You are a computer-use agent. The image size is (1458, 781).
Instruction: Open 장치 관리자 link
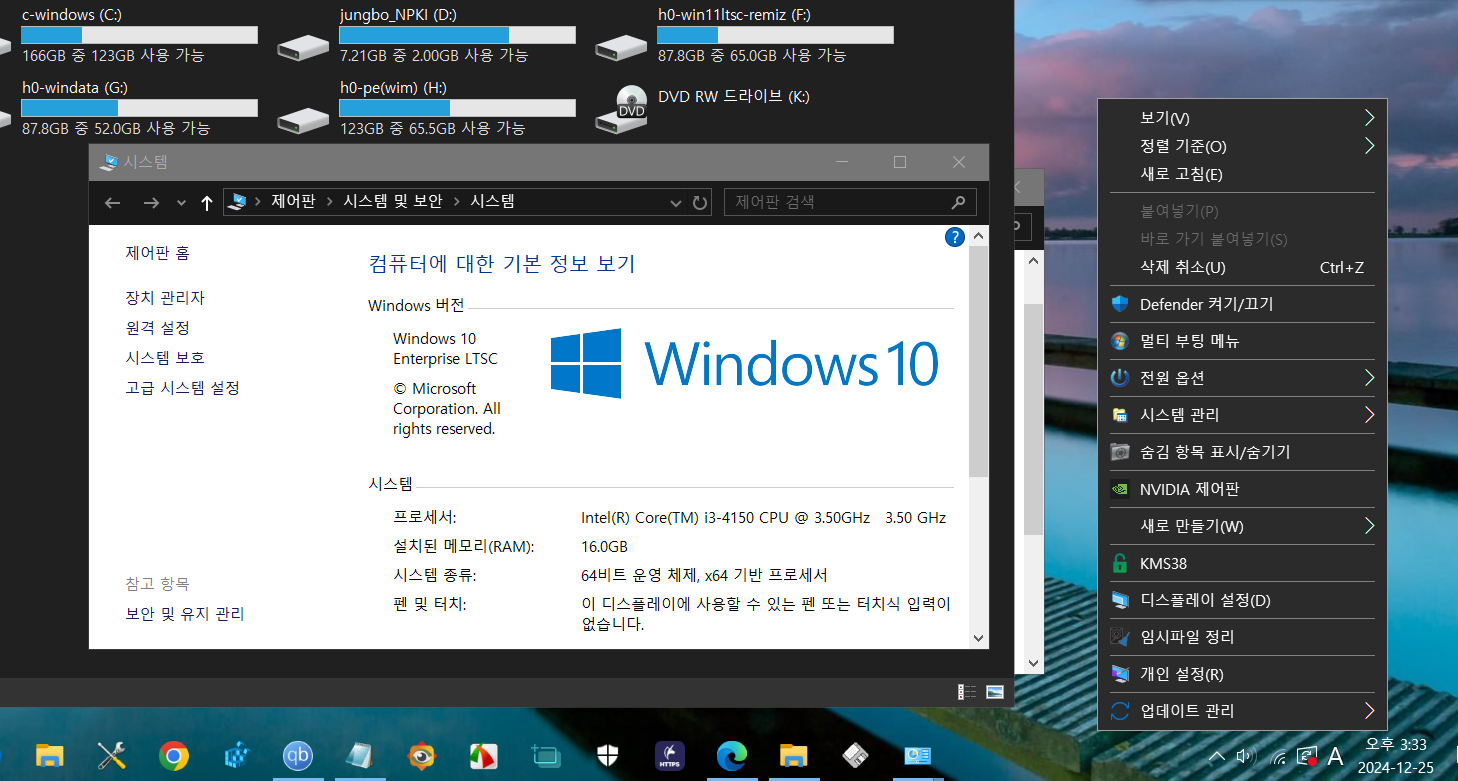click(x=165, y=298)
